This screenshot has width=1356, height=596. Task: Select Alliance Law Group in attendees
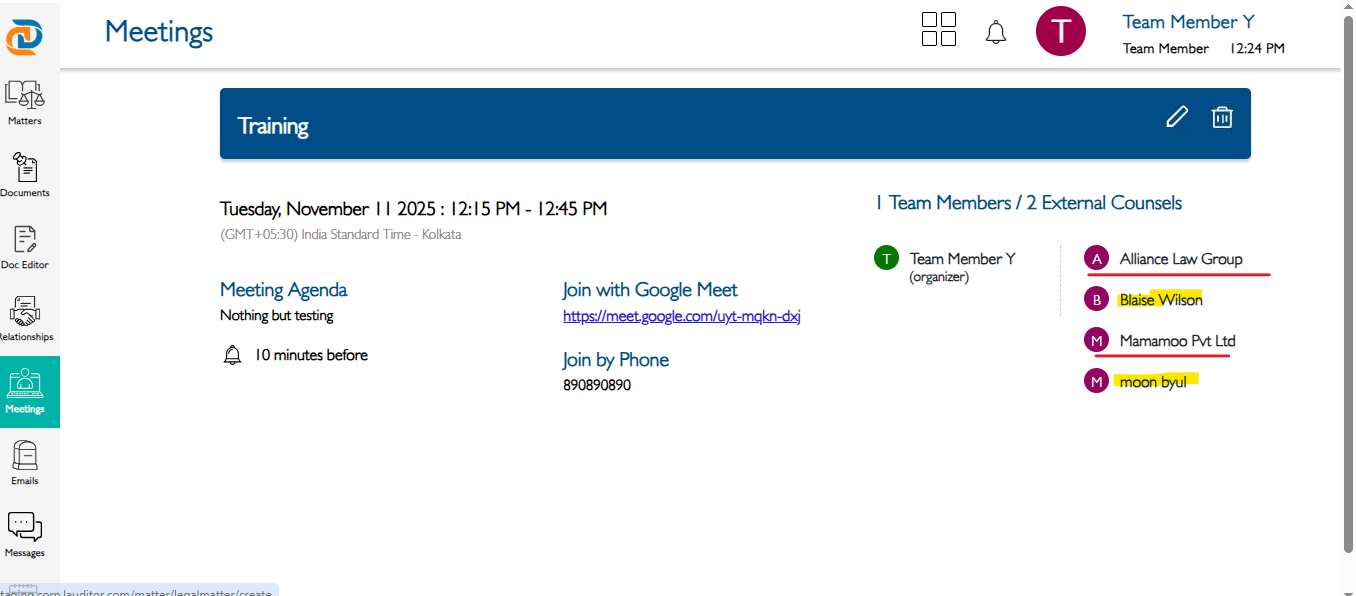point(1180,259)
